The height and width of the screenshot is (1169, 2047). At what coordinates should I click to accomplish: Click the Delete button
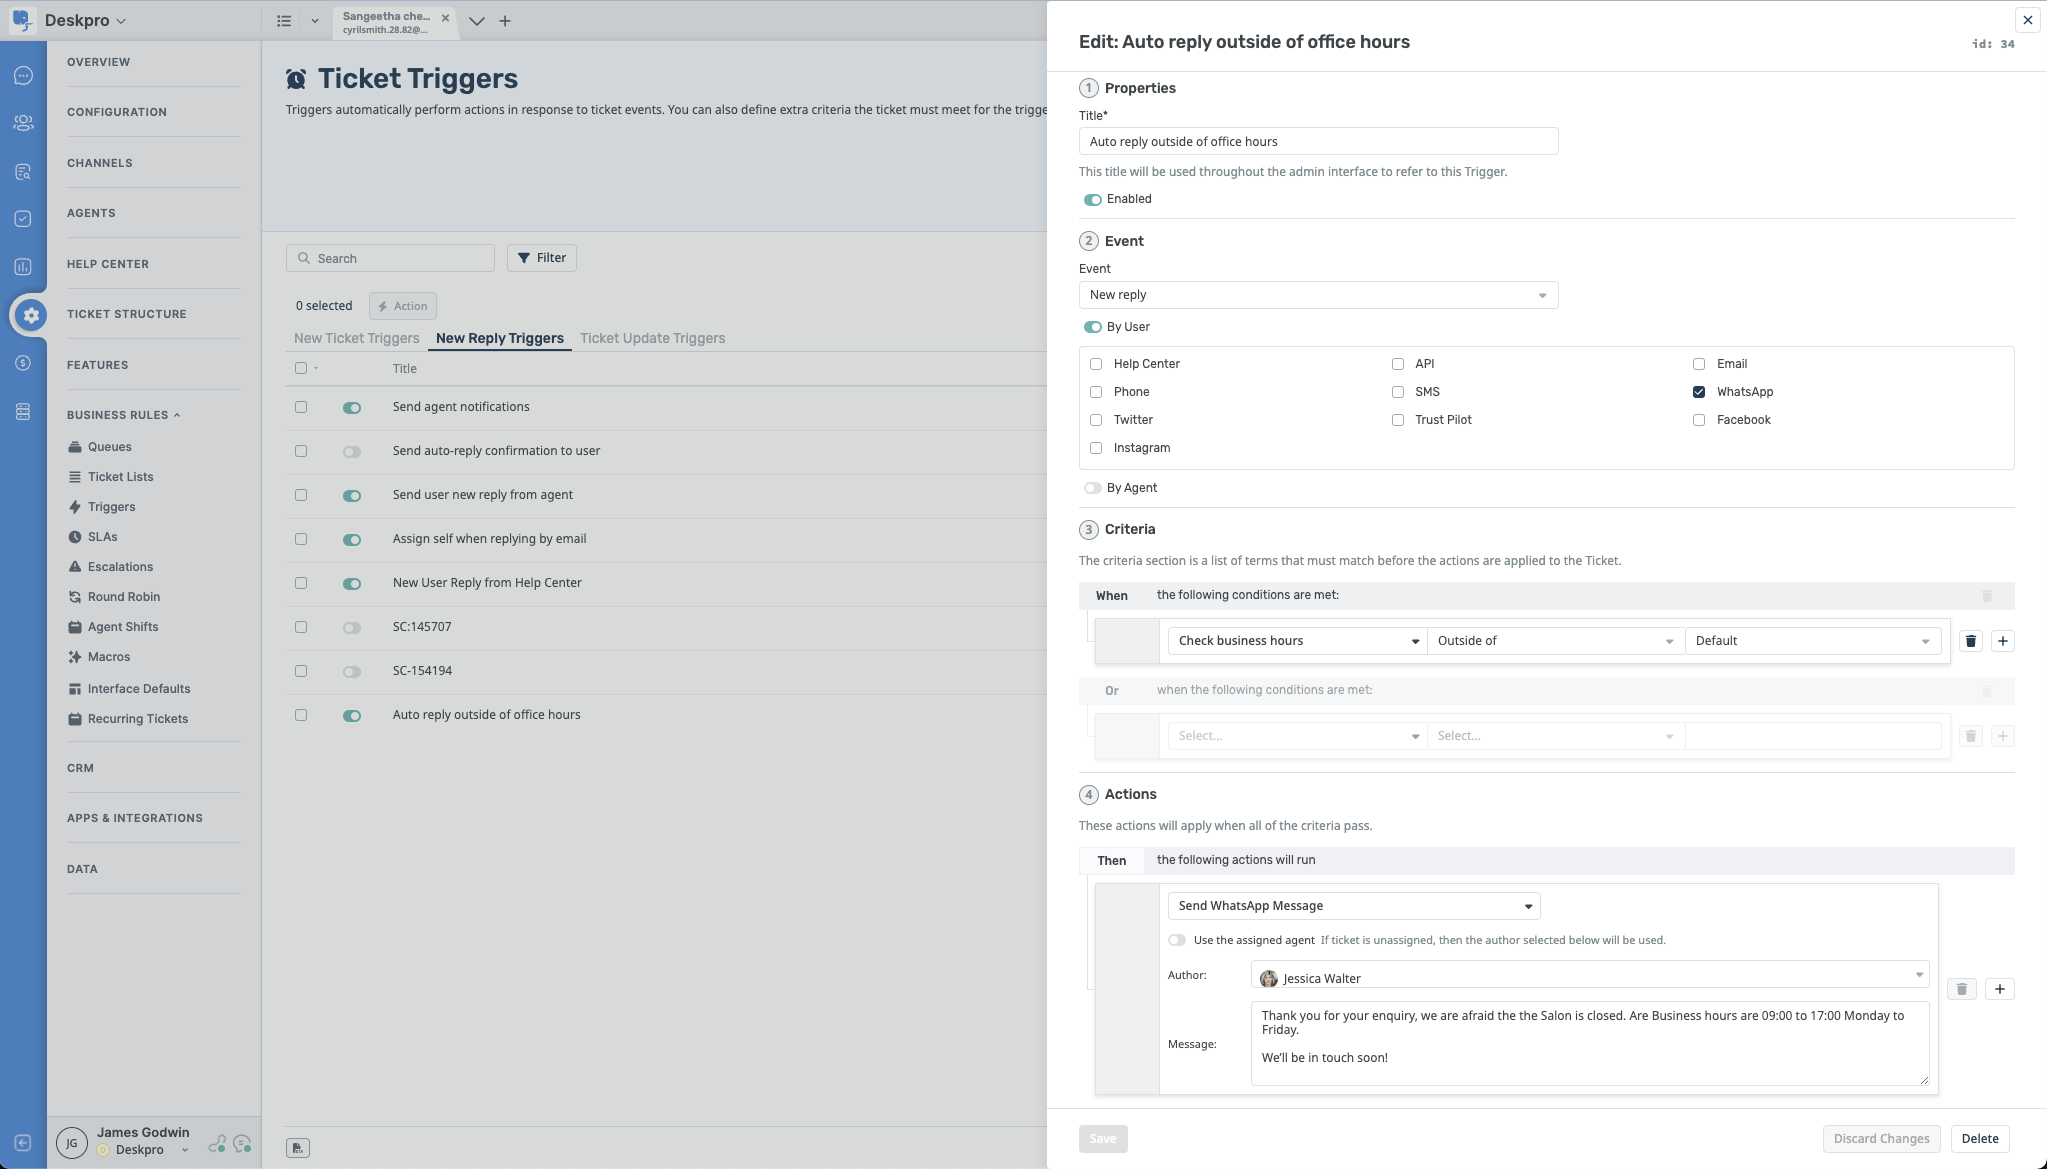pos(1979,1139)
